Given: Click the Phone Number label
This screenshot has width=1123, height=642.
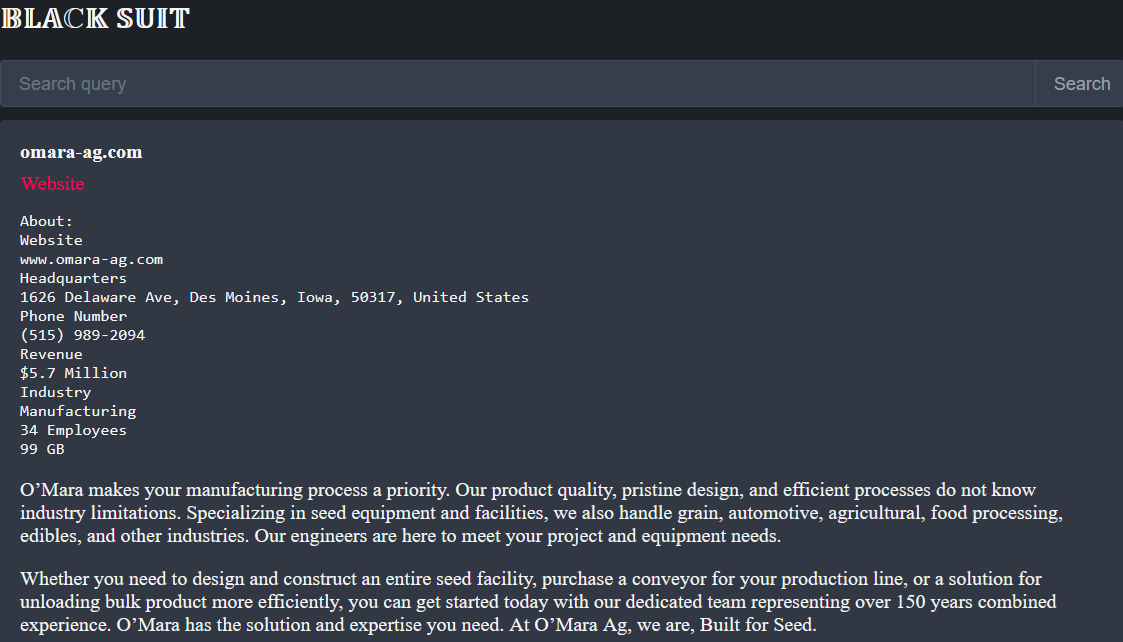Looking at the screenshot, I should point(73,316).
